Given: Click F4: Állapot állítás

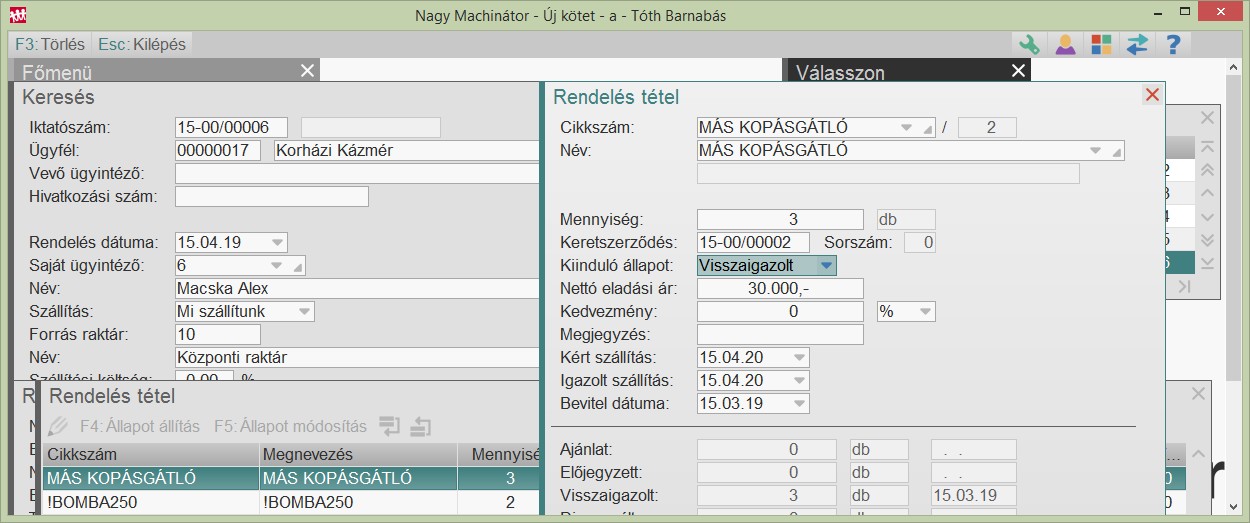Looking at the screenshot, I should point(140,426).
